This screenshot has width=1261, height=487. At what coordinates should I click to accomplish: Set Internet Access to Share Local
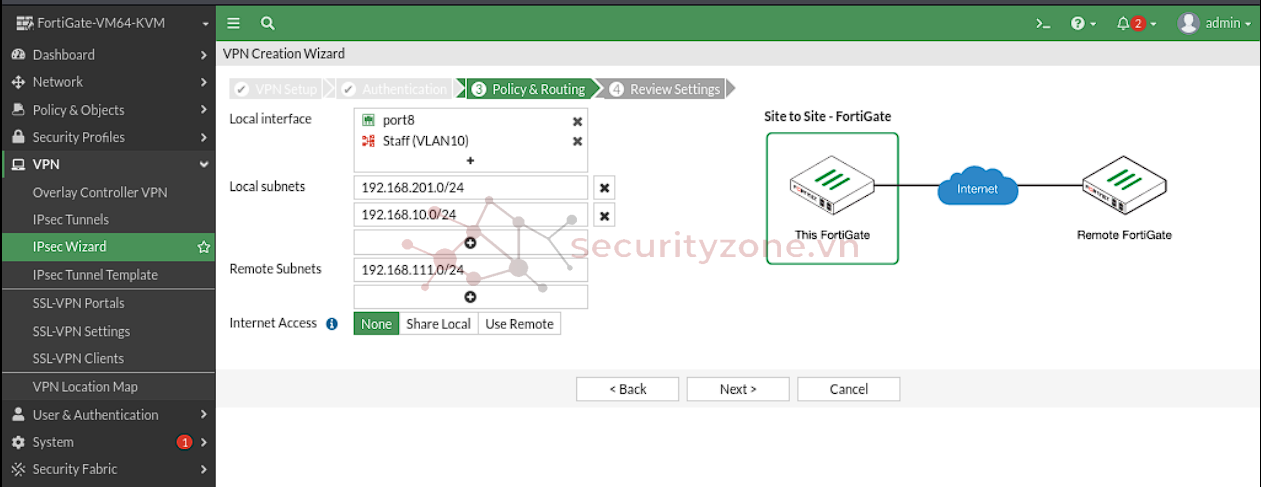point(438,324)
